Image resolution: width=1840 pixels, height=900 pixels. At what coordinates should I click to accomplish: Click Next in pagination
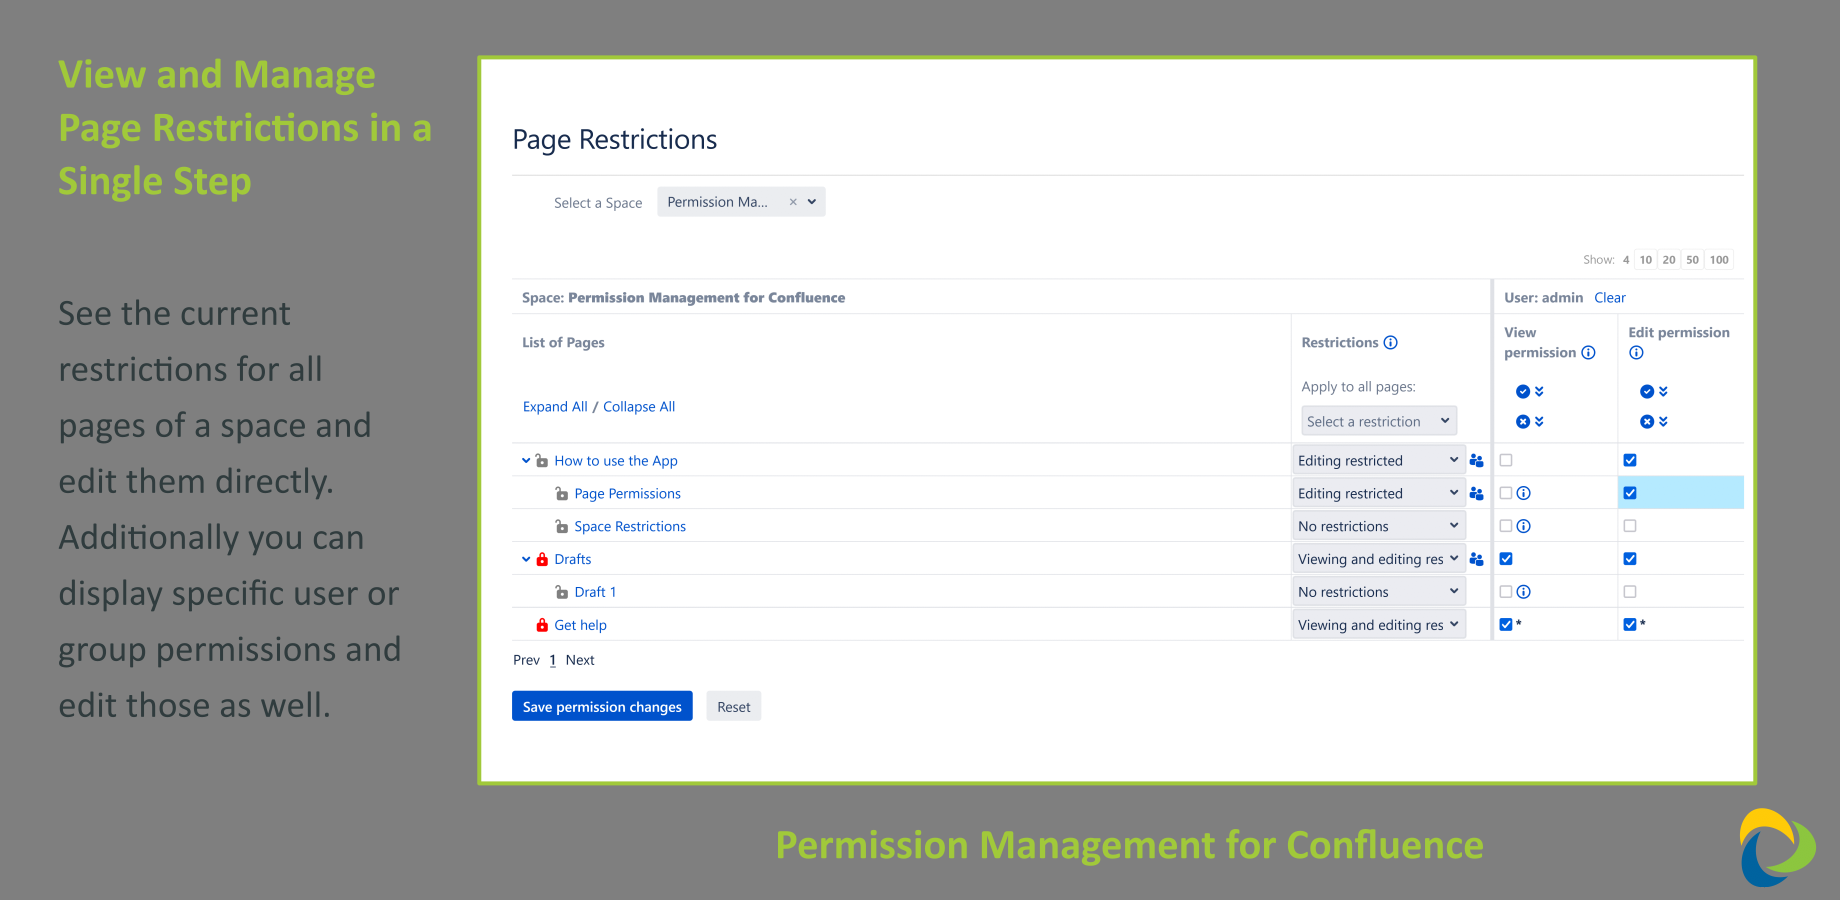[580, 660]
